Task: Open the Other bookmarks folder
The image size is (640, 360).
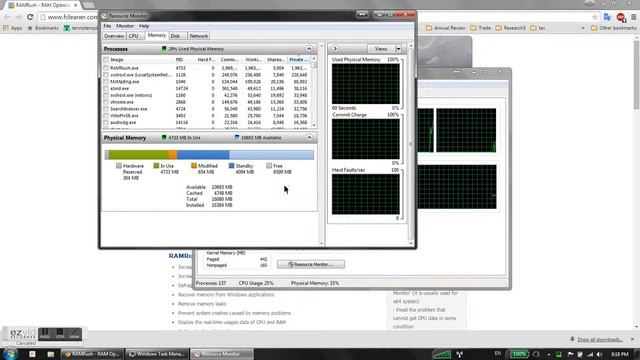Action: 613,28
